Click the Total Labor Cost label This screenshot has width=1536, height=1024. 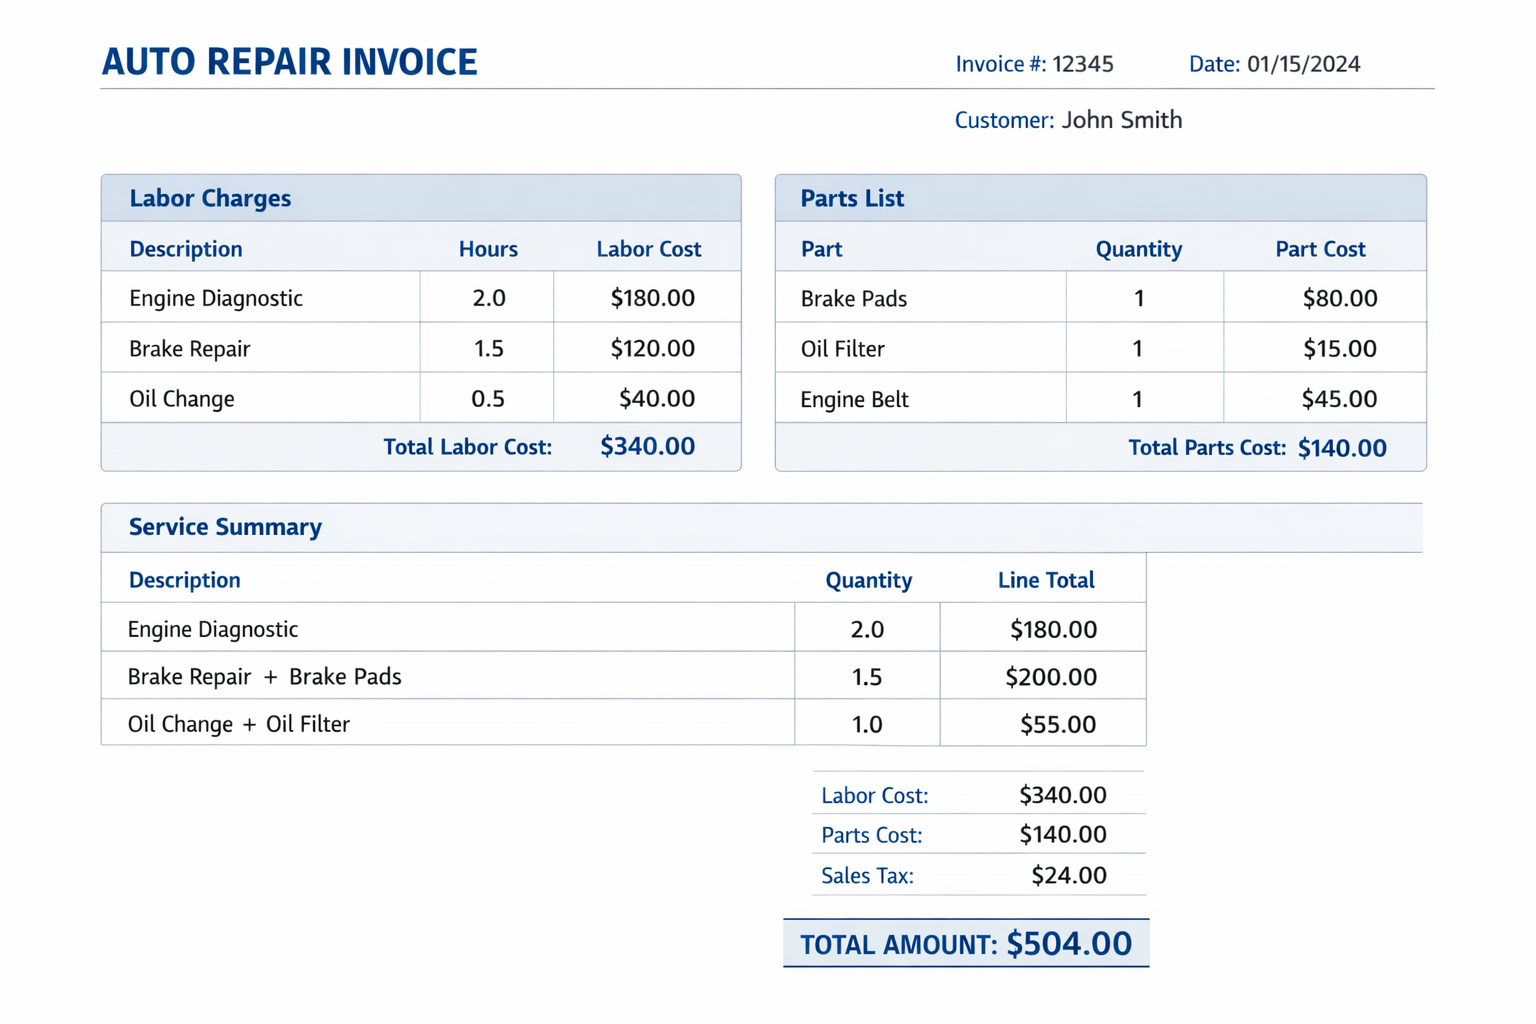click(x=467, y=447)
